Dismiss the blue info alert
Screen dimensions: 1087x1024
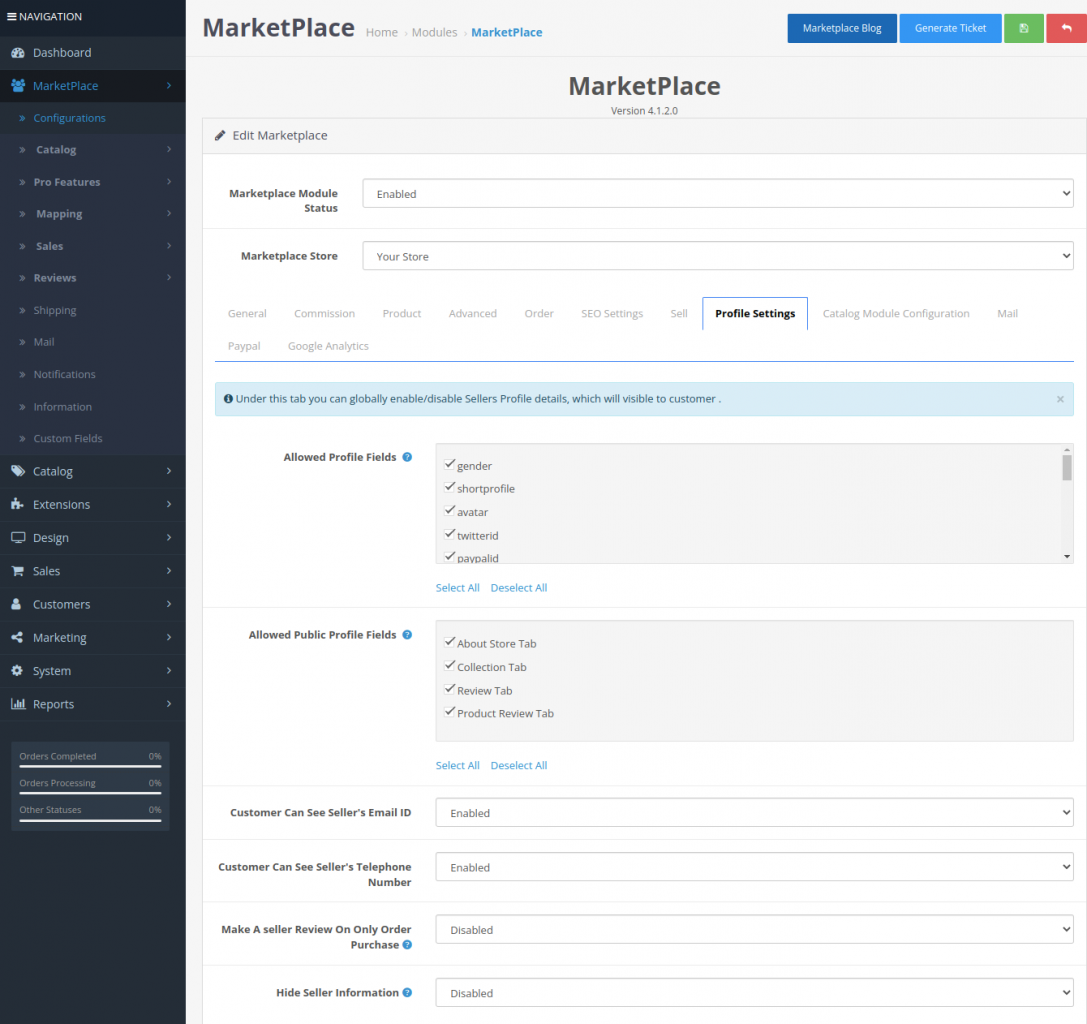(x=1060, y=399)
